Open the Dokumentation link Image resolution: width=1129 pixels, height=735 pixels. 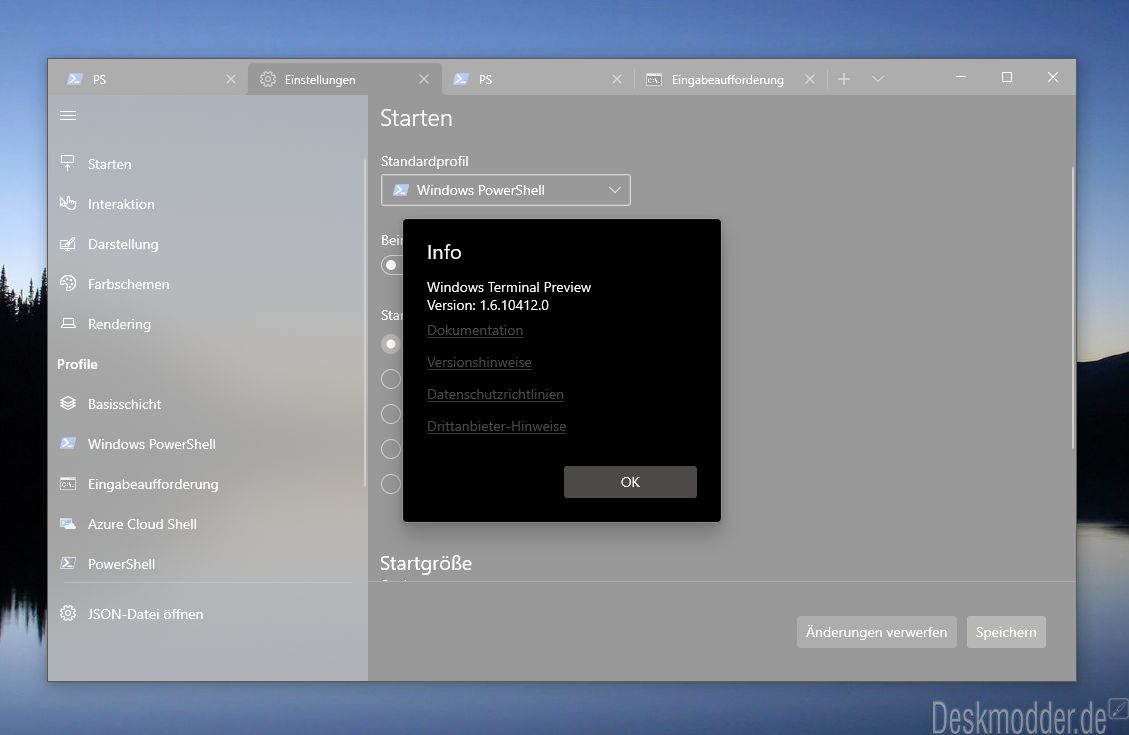[x=475, y=330]
